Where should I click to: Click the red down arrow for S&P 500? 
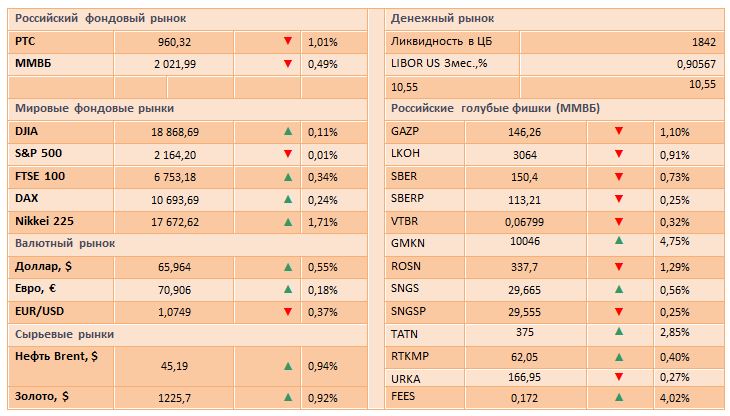pos(288,153)
